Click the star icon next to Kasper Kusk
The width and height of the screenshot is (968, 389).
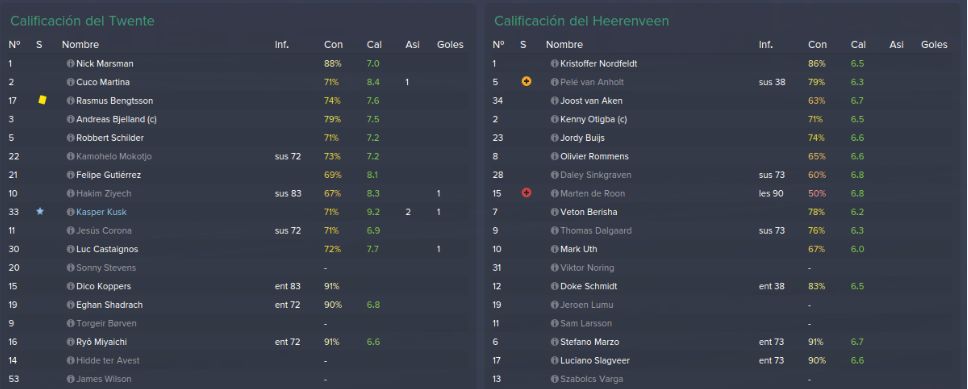tap(40, 211)
